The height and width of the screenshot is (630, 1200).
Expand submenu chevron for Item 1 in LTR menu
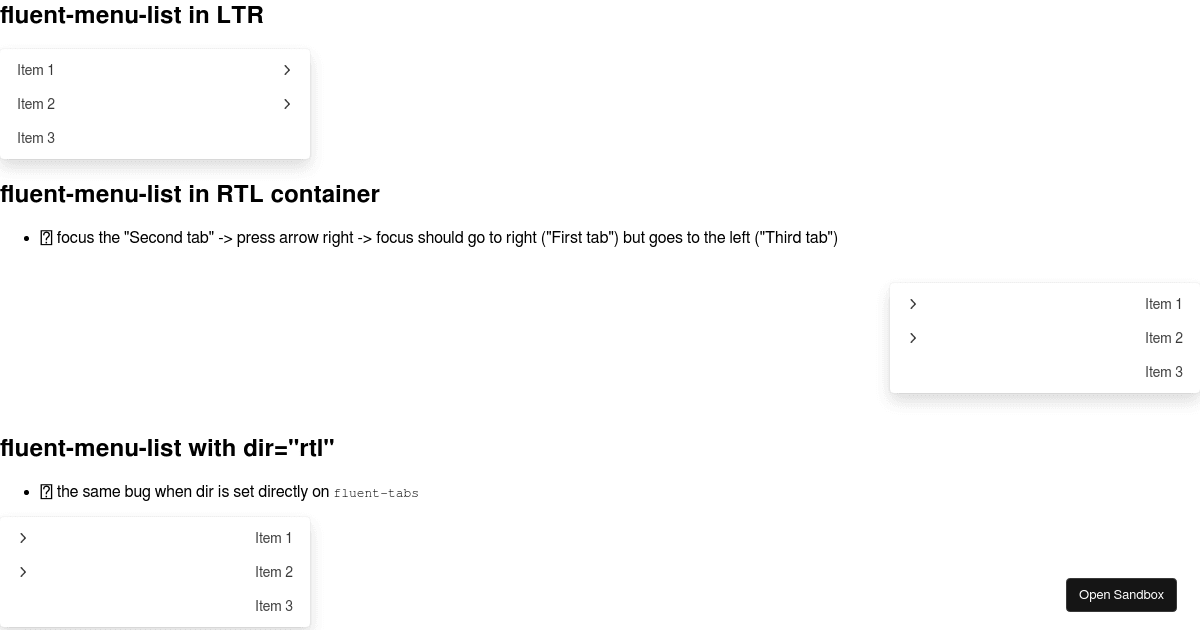coord(287,70)
